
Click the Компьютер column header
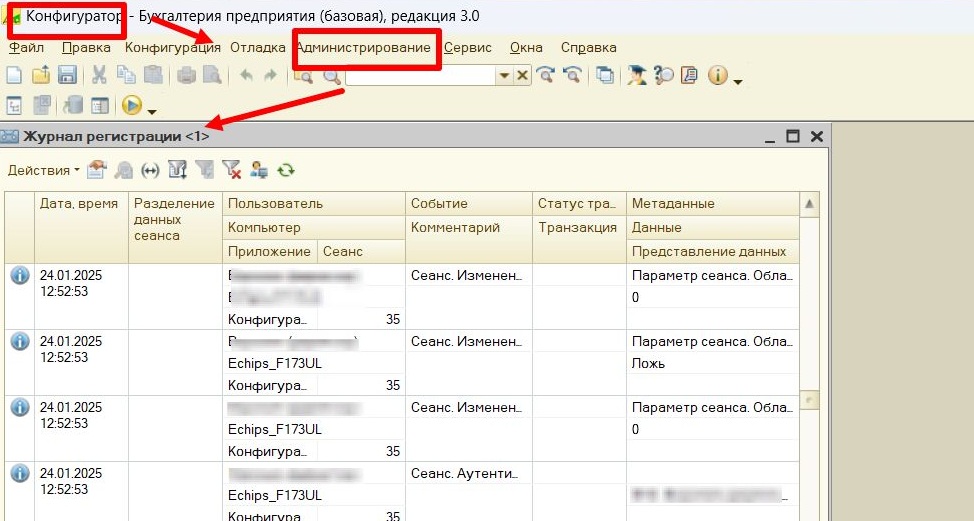[x=314, y=227]
